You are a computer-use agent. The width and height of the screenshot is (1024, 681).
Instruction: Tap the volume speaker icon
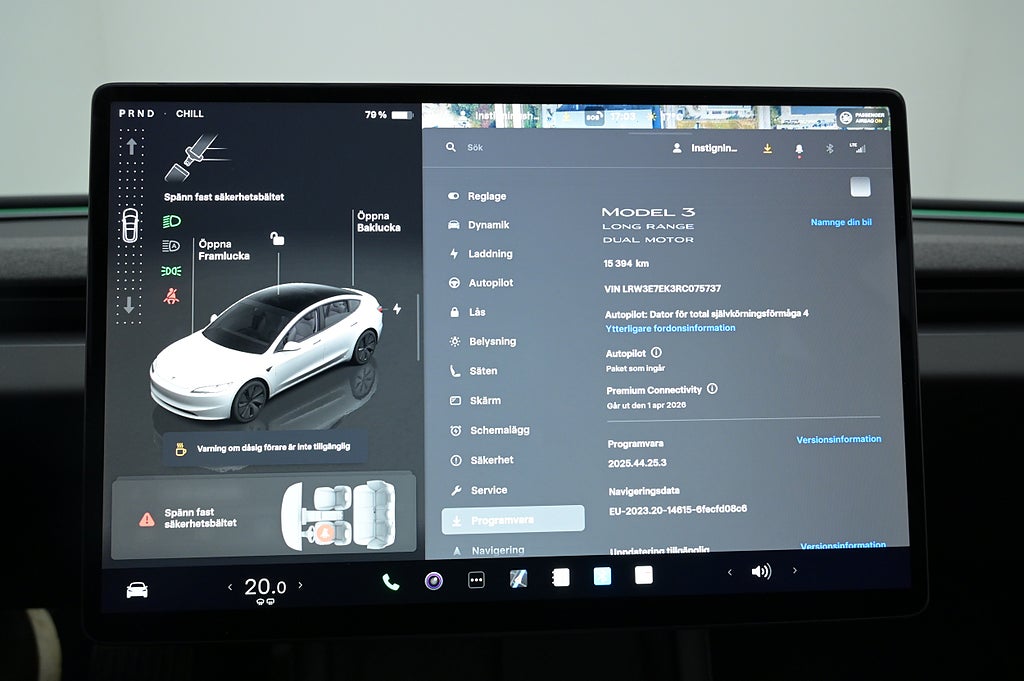(761, 571)
